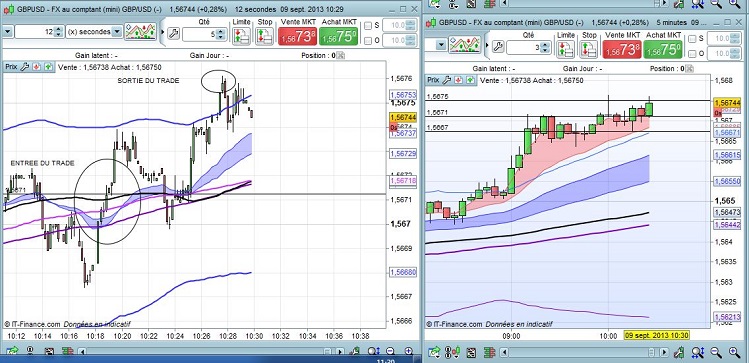749x363 pixels.
Task: Click Limite order icon in right window
Action: 566,49
